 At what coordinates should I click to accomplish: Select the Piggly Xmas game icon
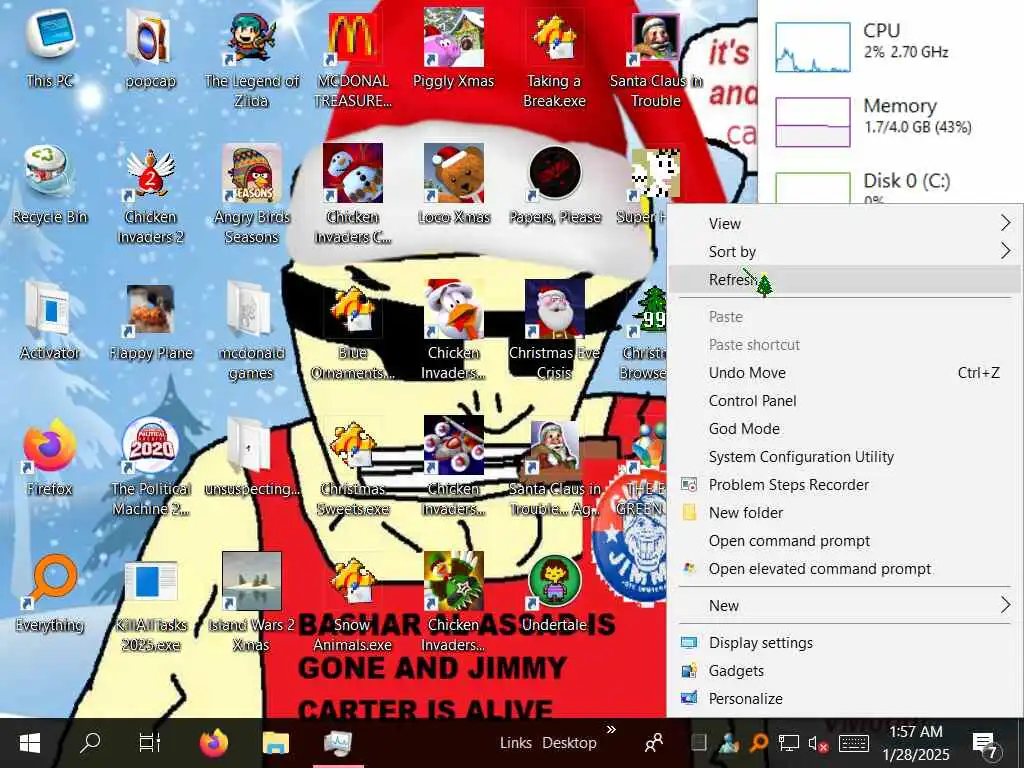pos(453,49)
